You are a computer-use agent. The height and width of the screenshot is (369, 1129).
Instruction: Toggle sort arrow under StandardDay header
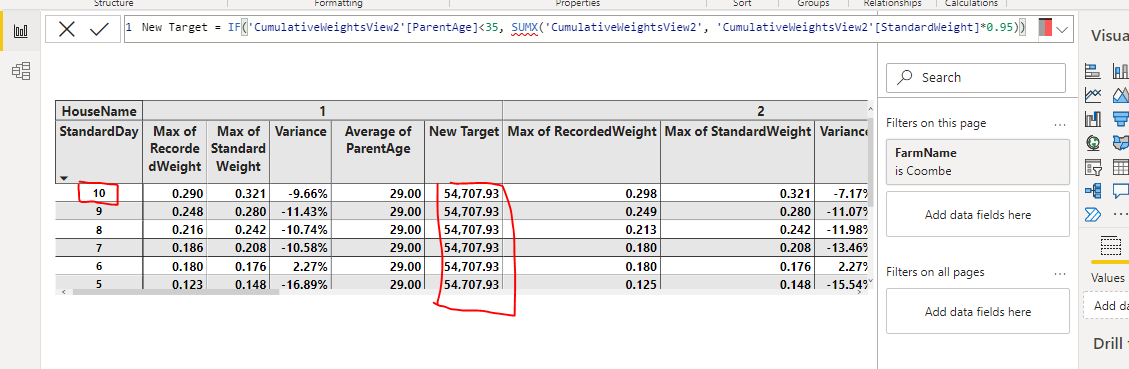[x=64, y=178]
